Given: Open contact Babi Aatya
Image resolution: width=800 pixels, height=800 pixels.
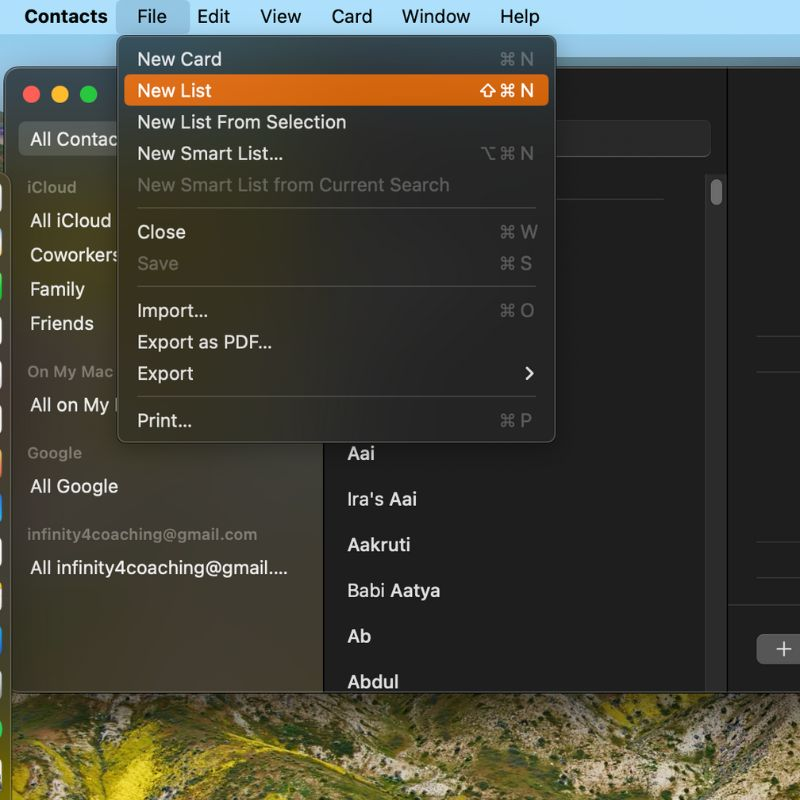Looking at the screenshot, I should [393, 591].
